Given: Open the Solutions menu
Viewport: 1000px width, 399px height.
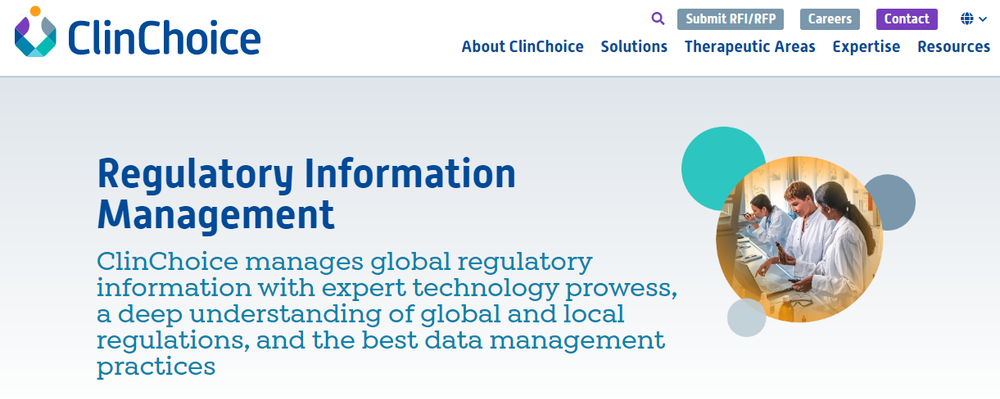Looking at the screenshot, I should click(634, 47).
